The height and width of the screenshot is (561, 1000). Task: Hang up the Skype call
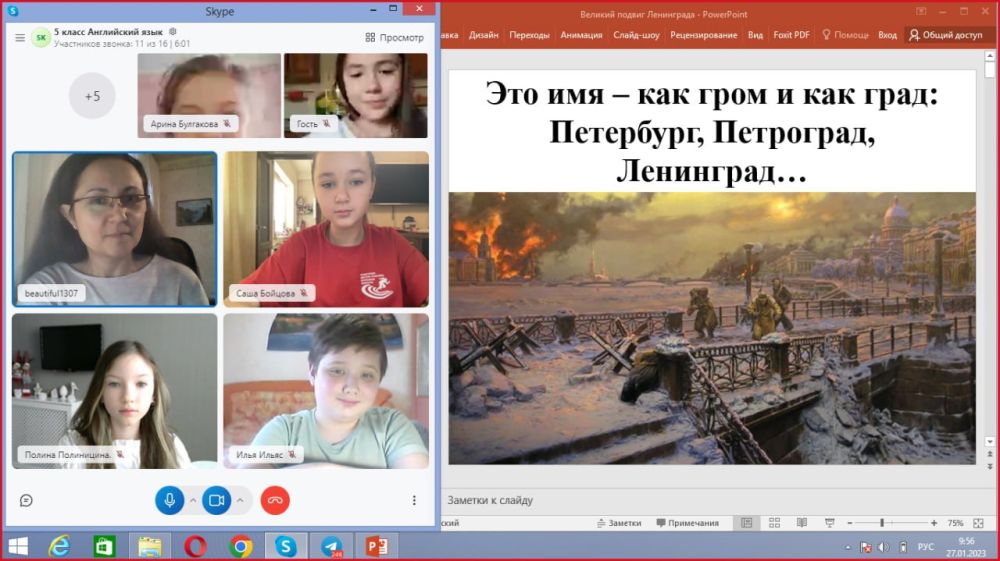click(275, 500)
